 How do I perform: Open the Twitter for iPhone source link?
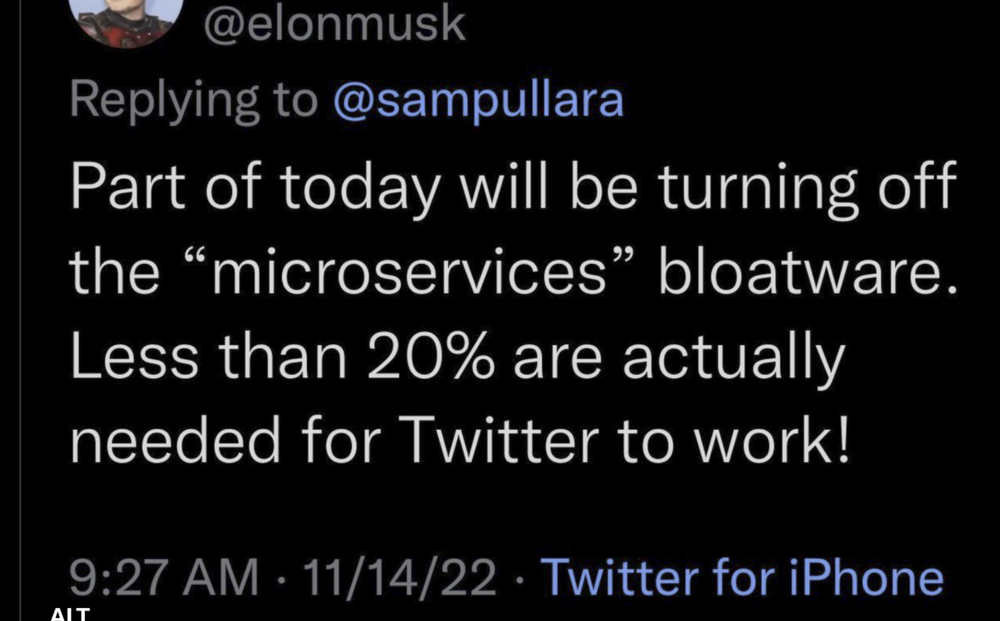point(742,578)
